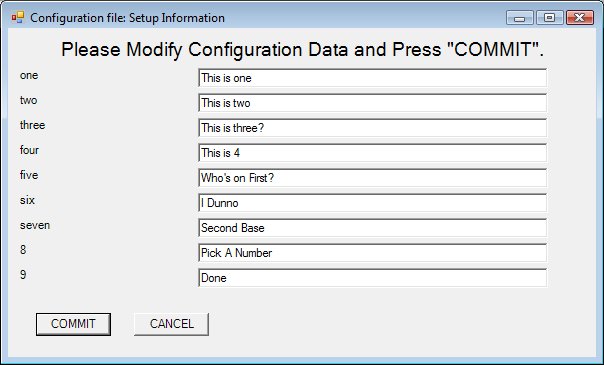This screenshot has height=365, width=604.
Task: Focus the "Who's on First?" text box
Action: tap(372, 178)
